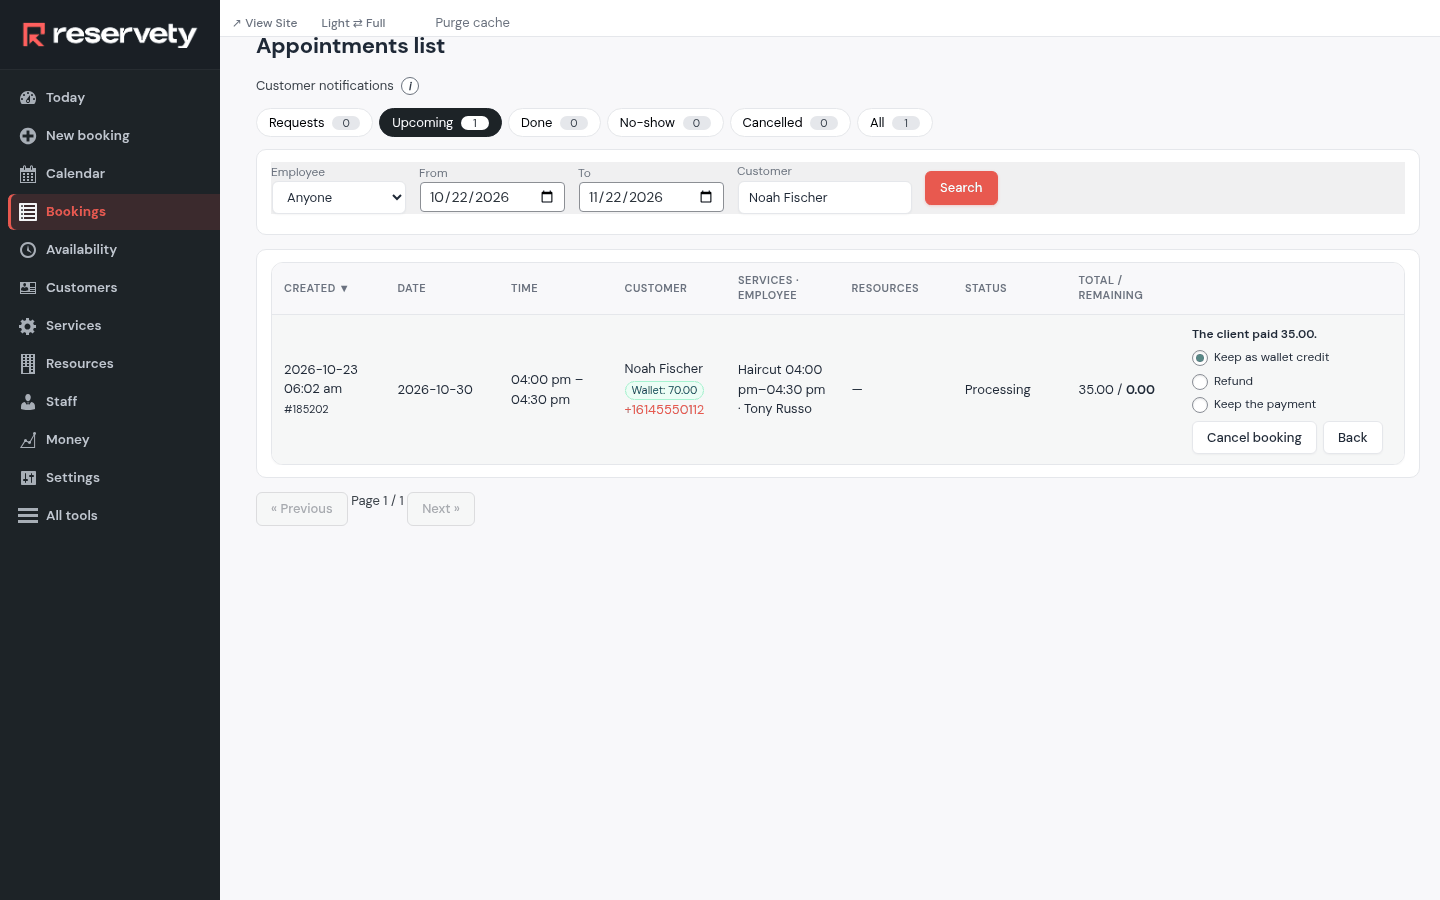Open the From date calendar picker
1440x900 pixels.
[547, 197]
